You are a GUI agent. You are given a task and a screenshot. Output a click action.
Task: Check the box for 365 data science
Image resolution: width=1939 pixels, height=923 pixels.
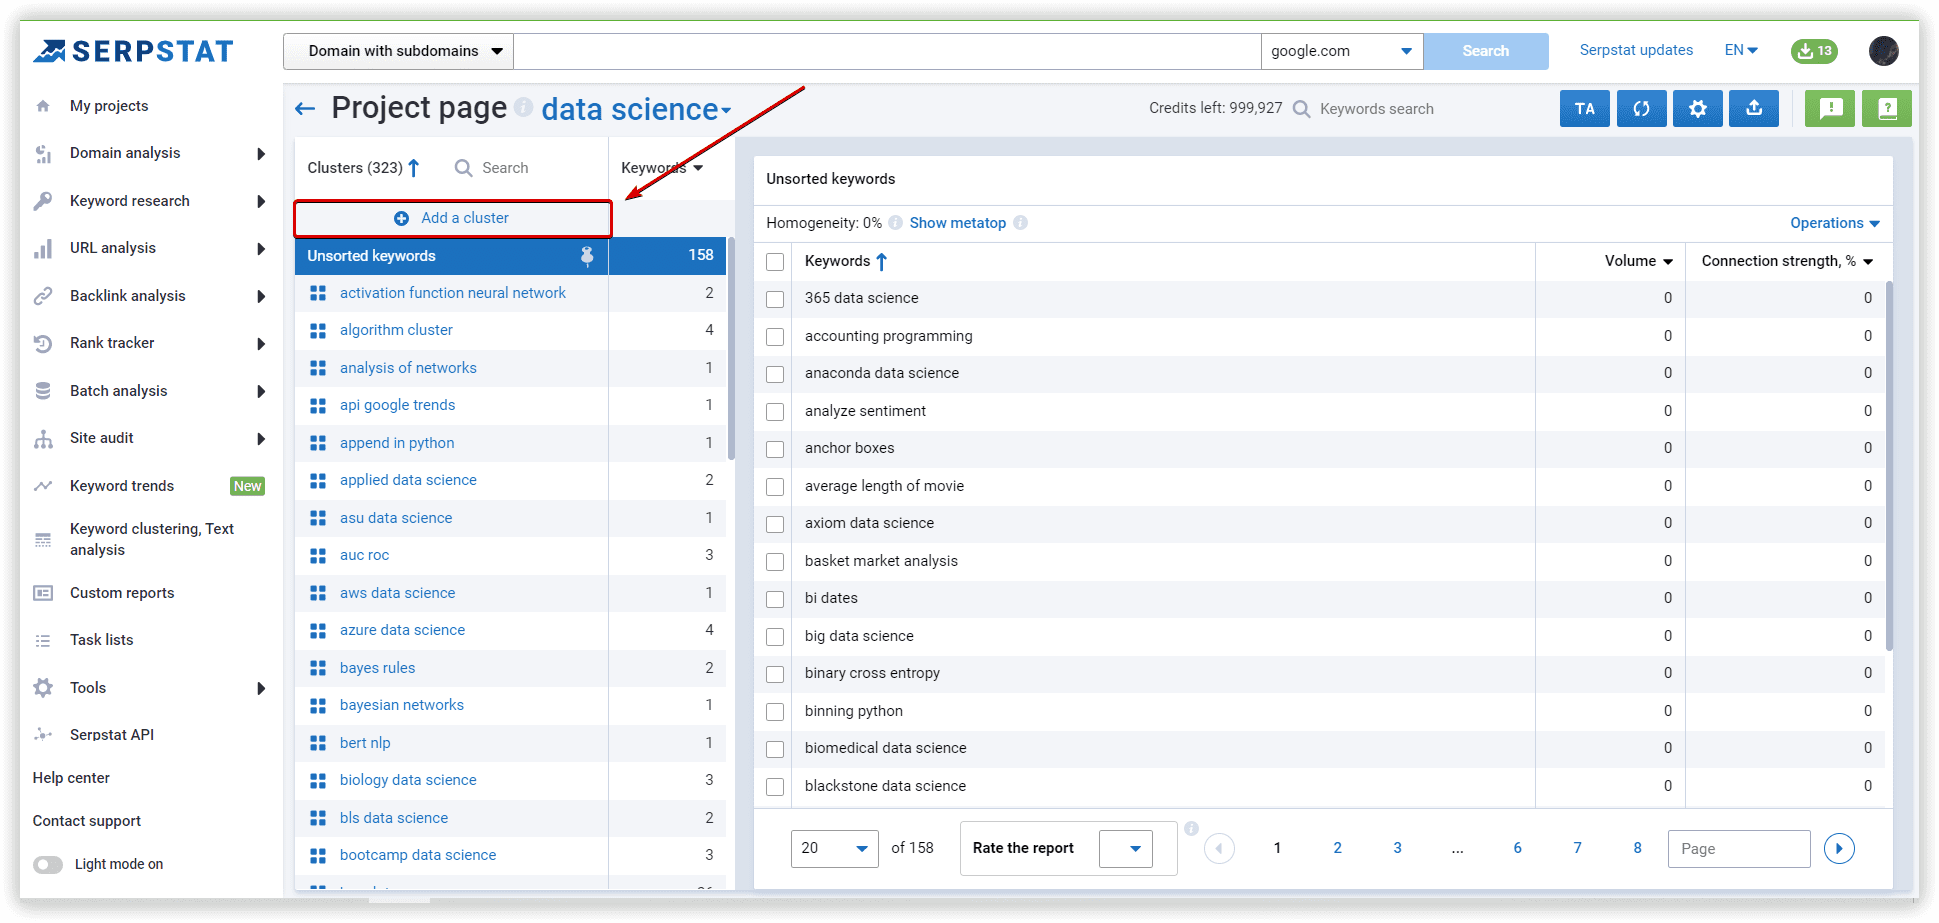(x=775, y=299)
